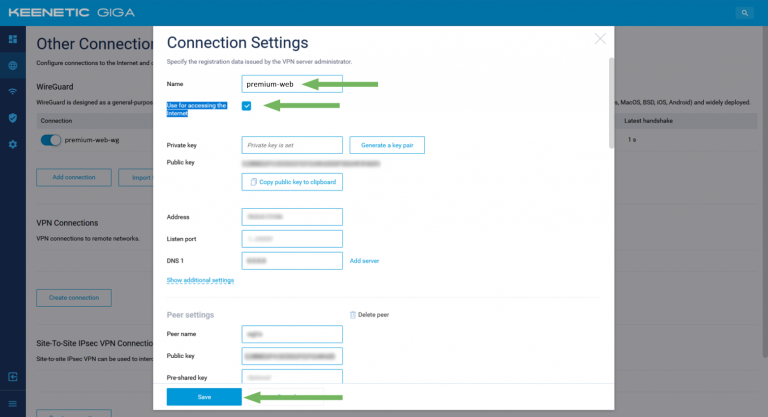
Task: Open the management gear sidebar icon
Action: [13, 144]
